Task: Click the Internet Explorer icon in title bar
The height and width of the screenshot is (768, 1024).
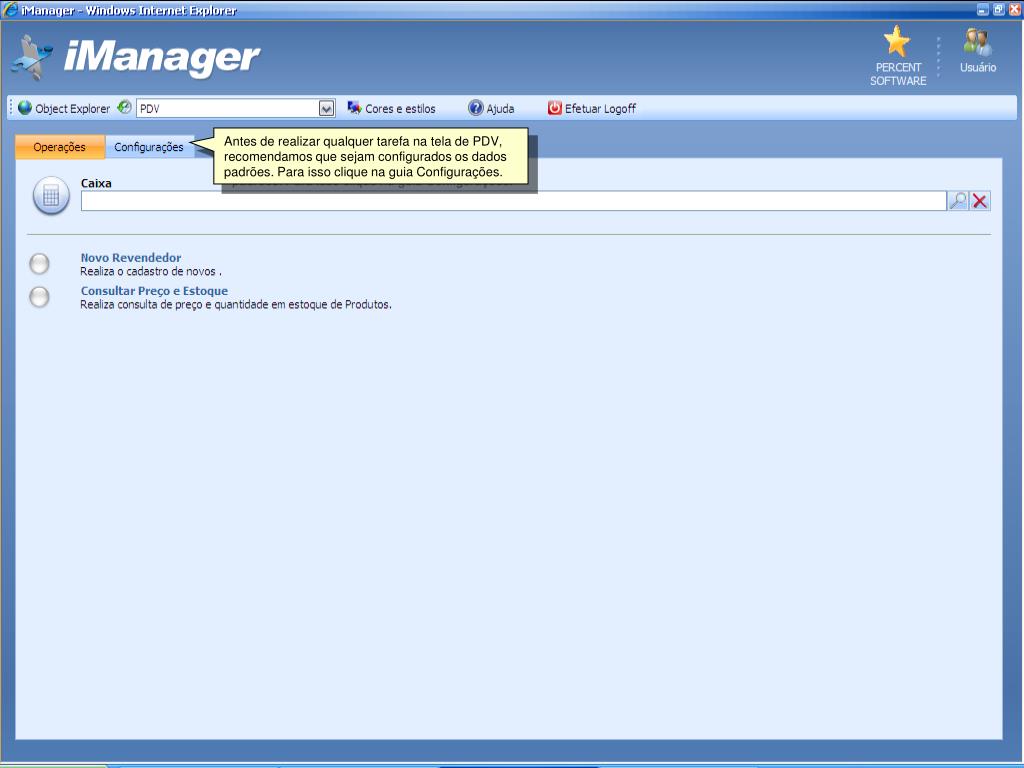Action: tap(10, 10)
